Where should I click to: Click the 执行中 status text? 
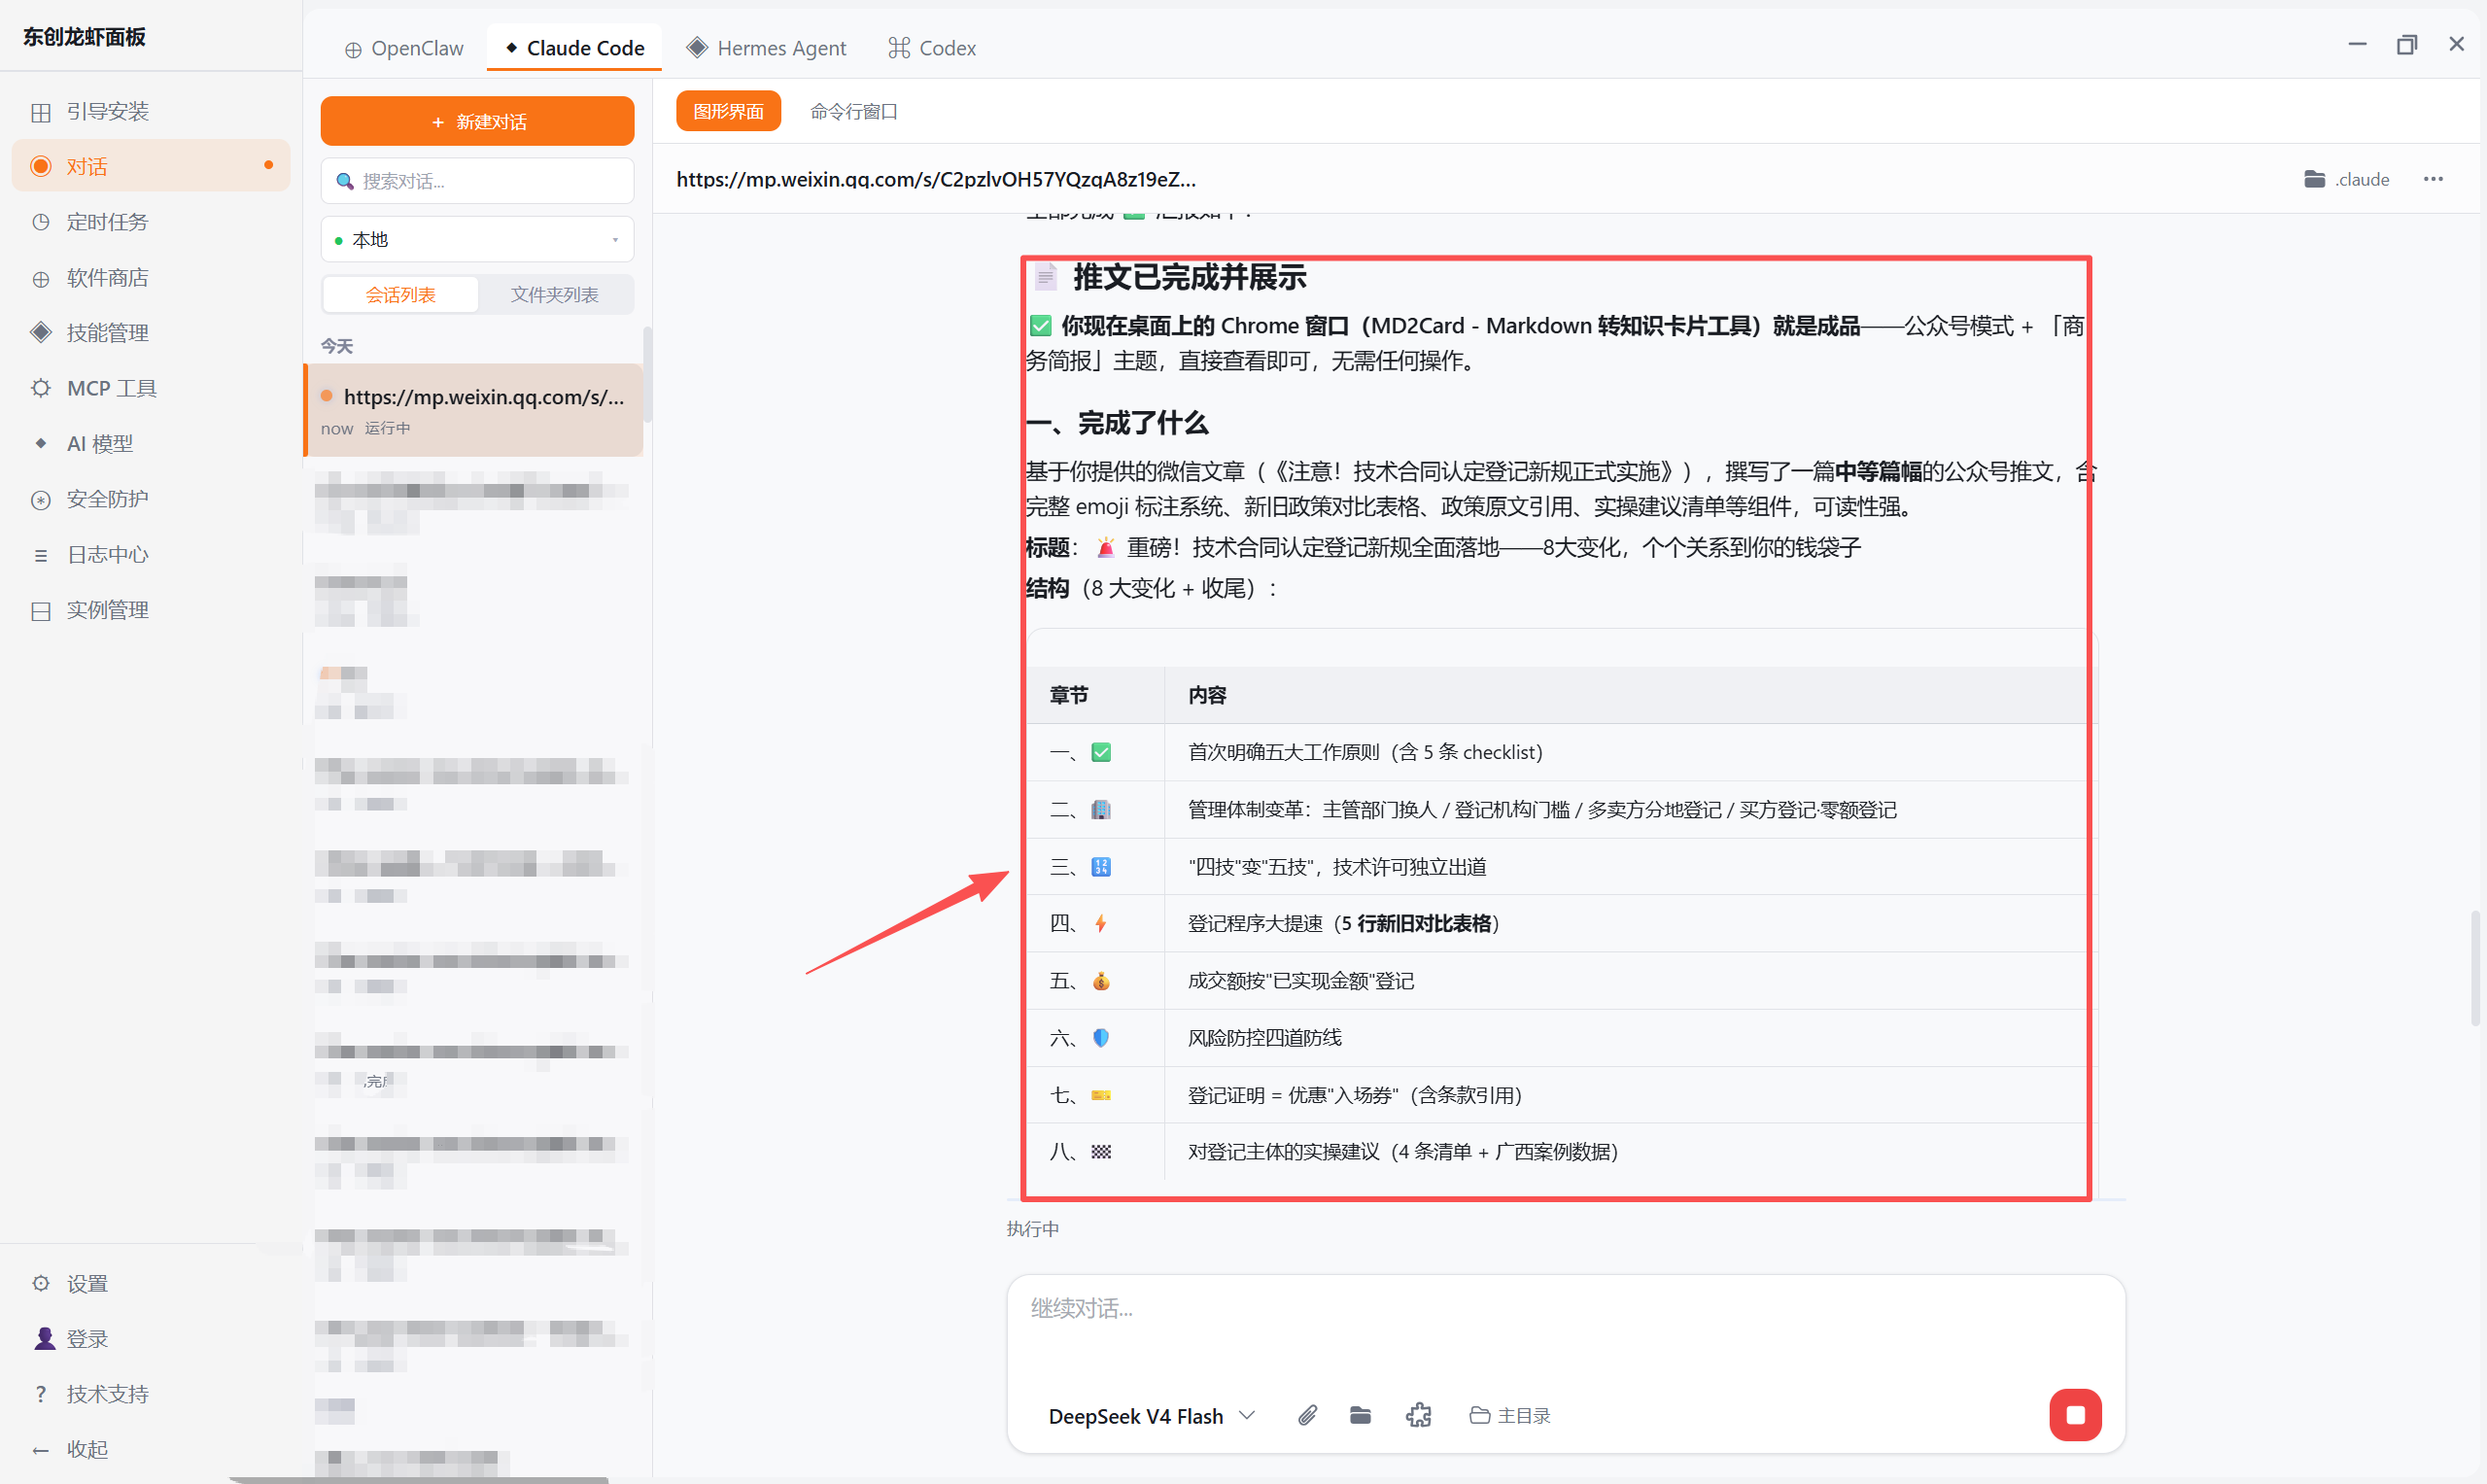tap(1032, 1229)
